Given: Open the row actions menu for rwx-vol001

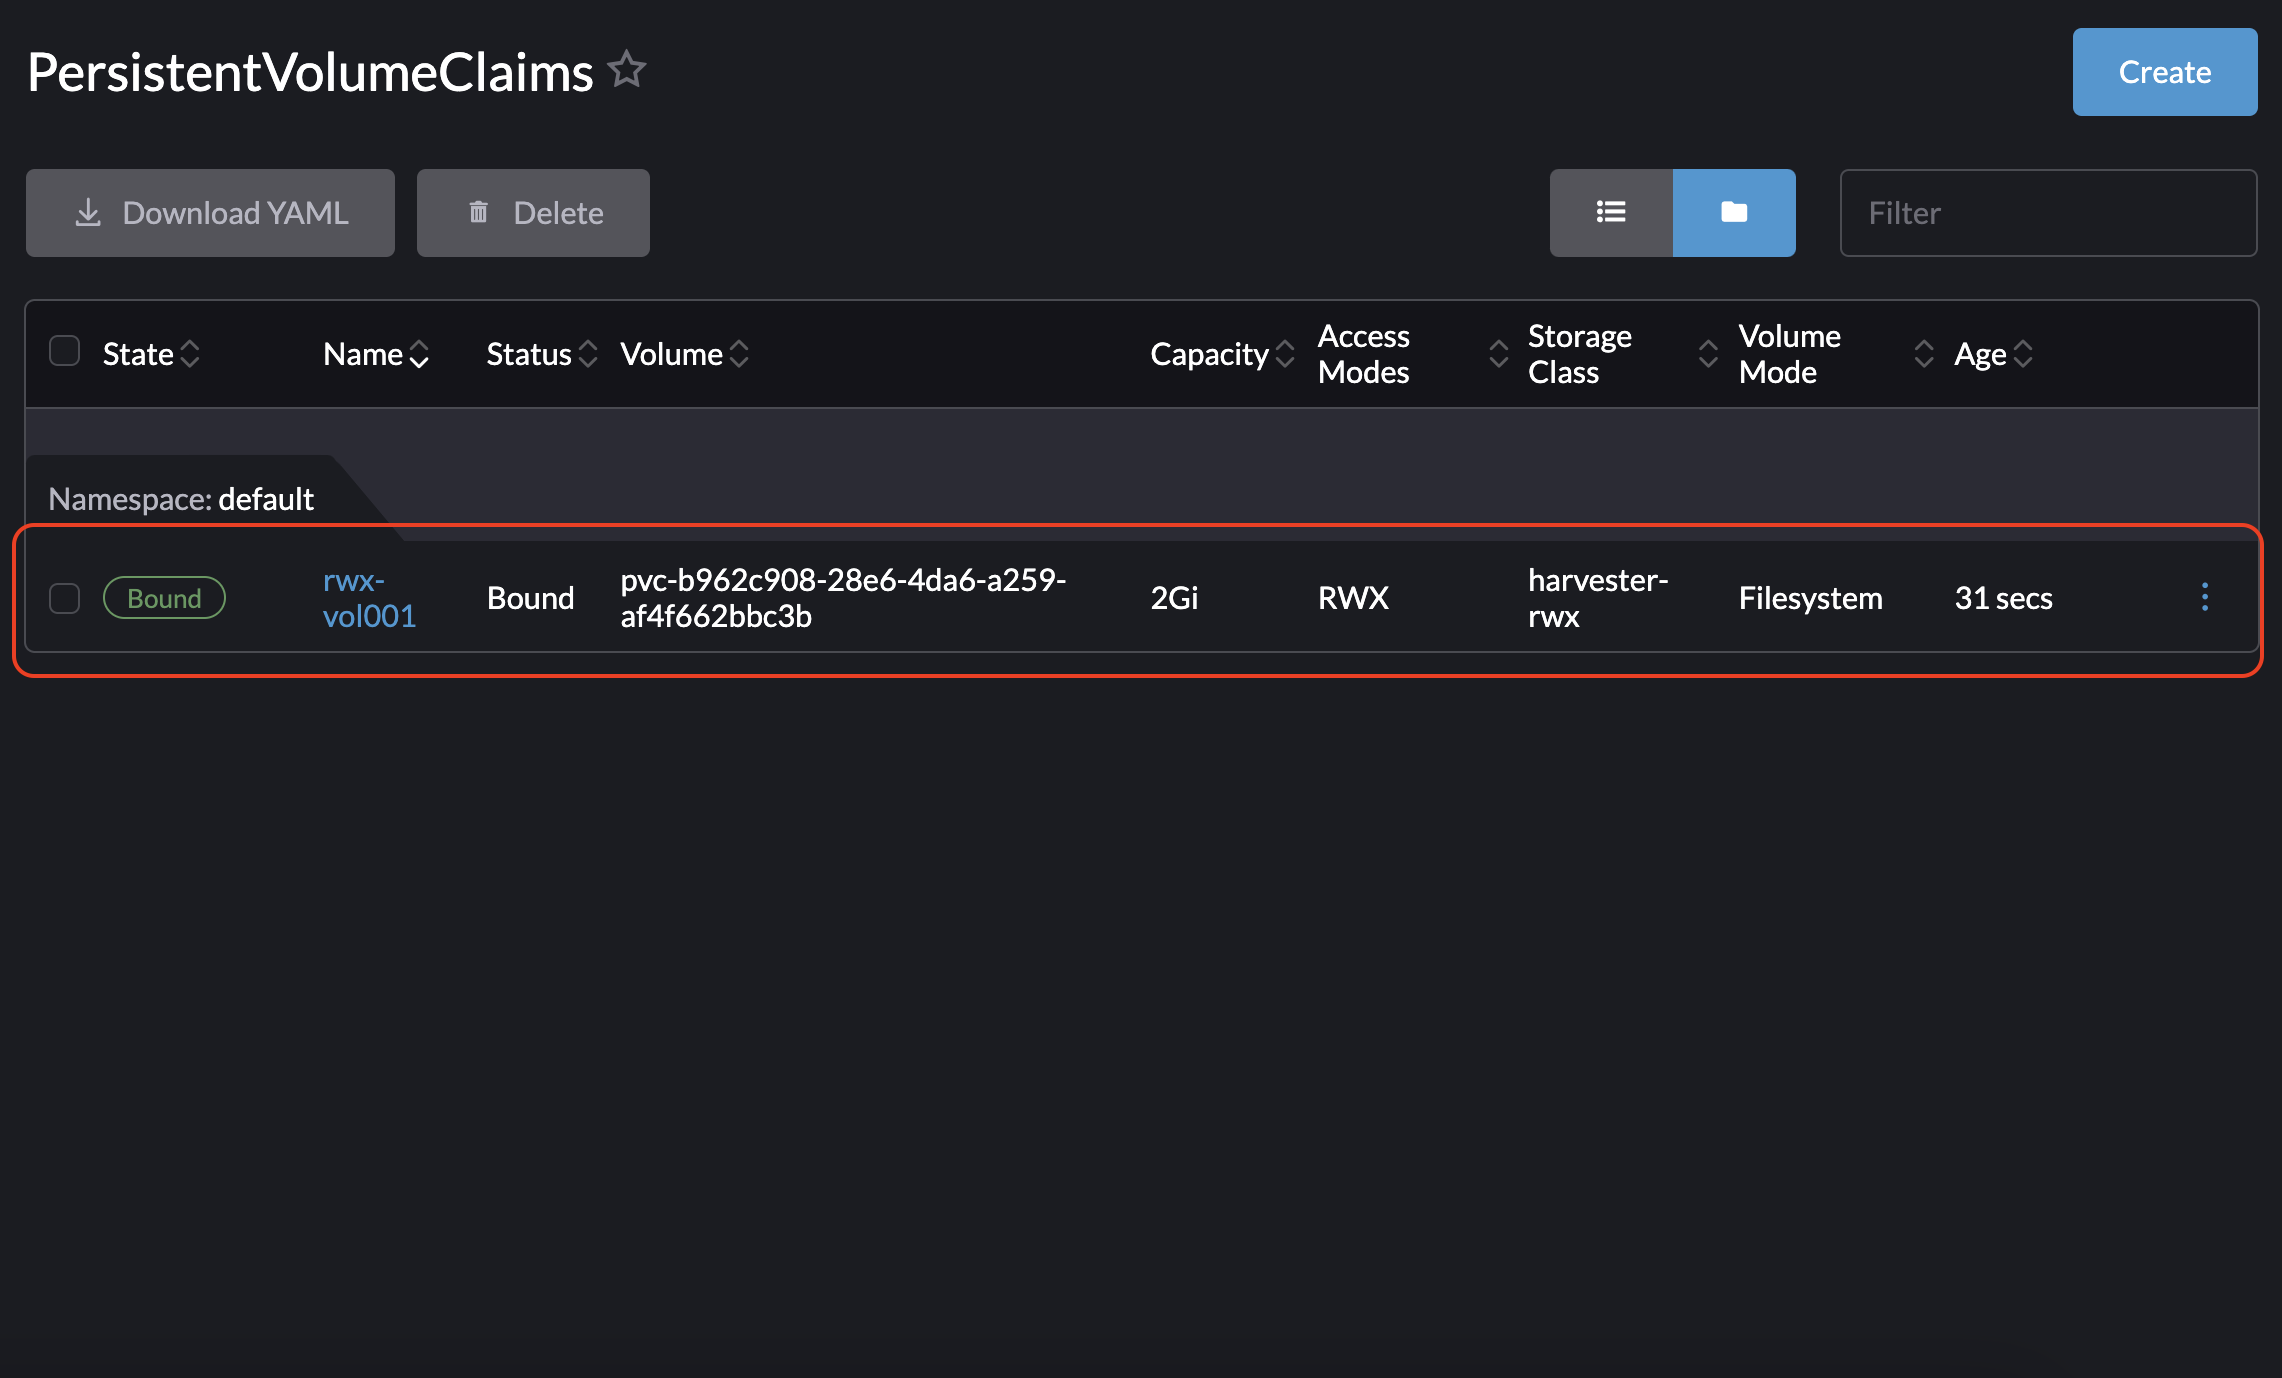Looking at the screenshot, I should coord(2204,597).
